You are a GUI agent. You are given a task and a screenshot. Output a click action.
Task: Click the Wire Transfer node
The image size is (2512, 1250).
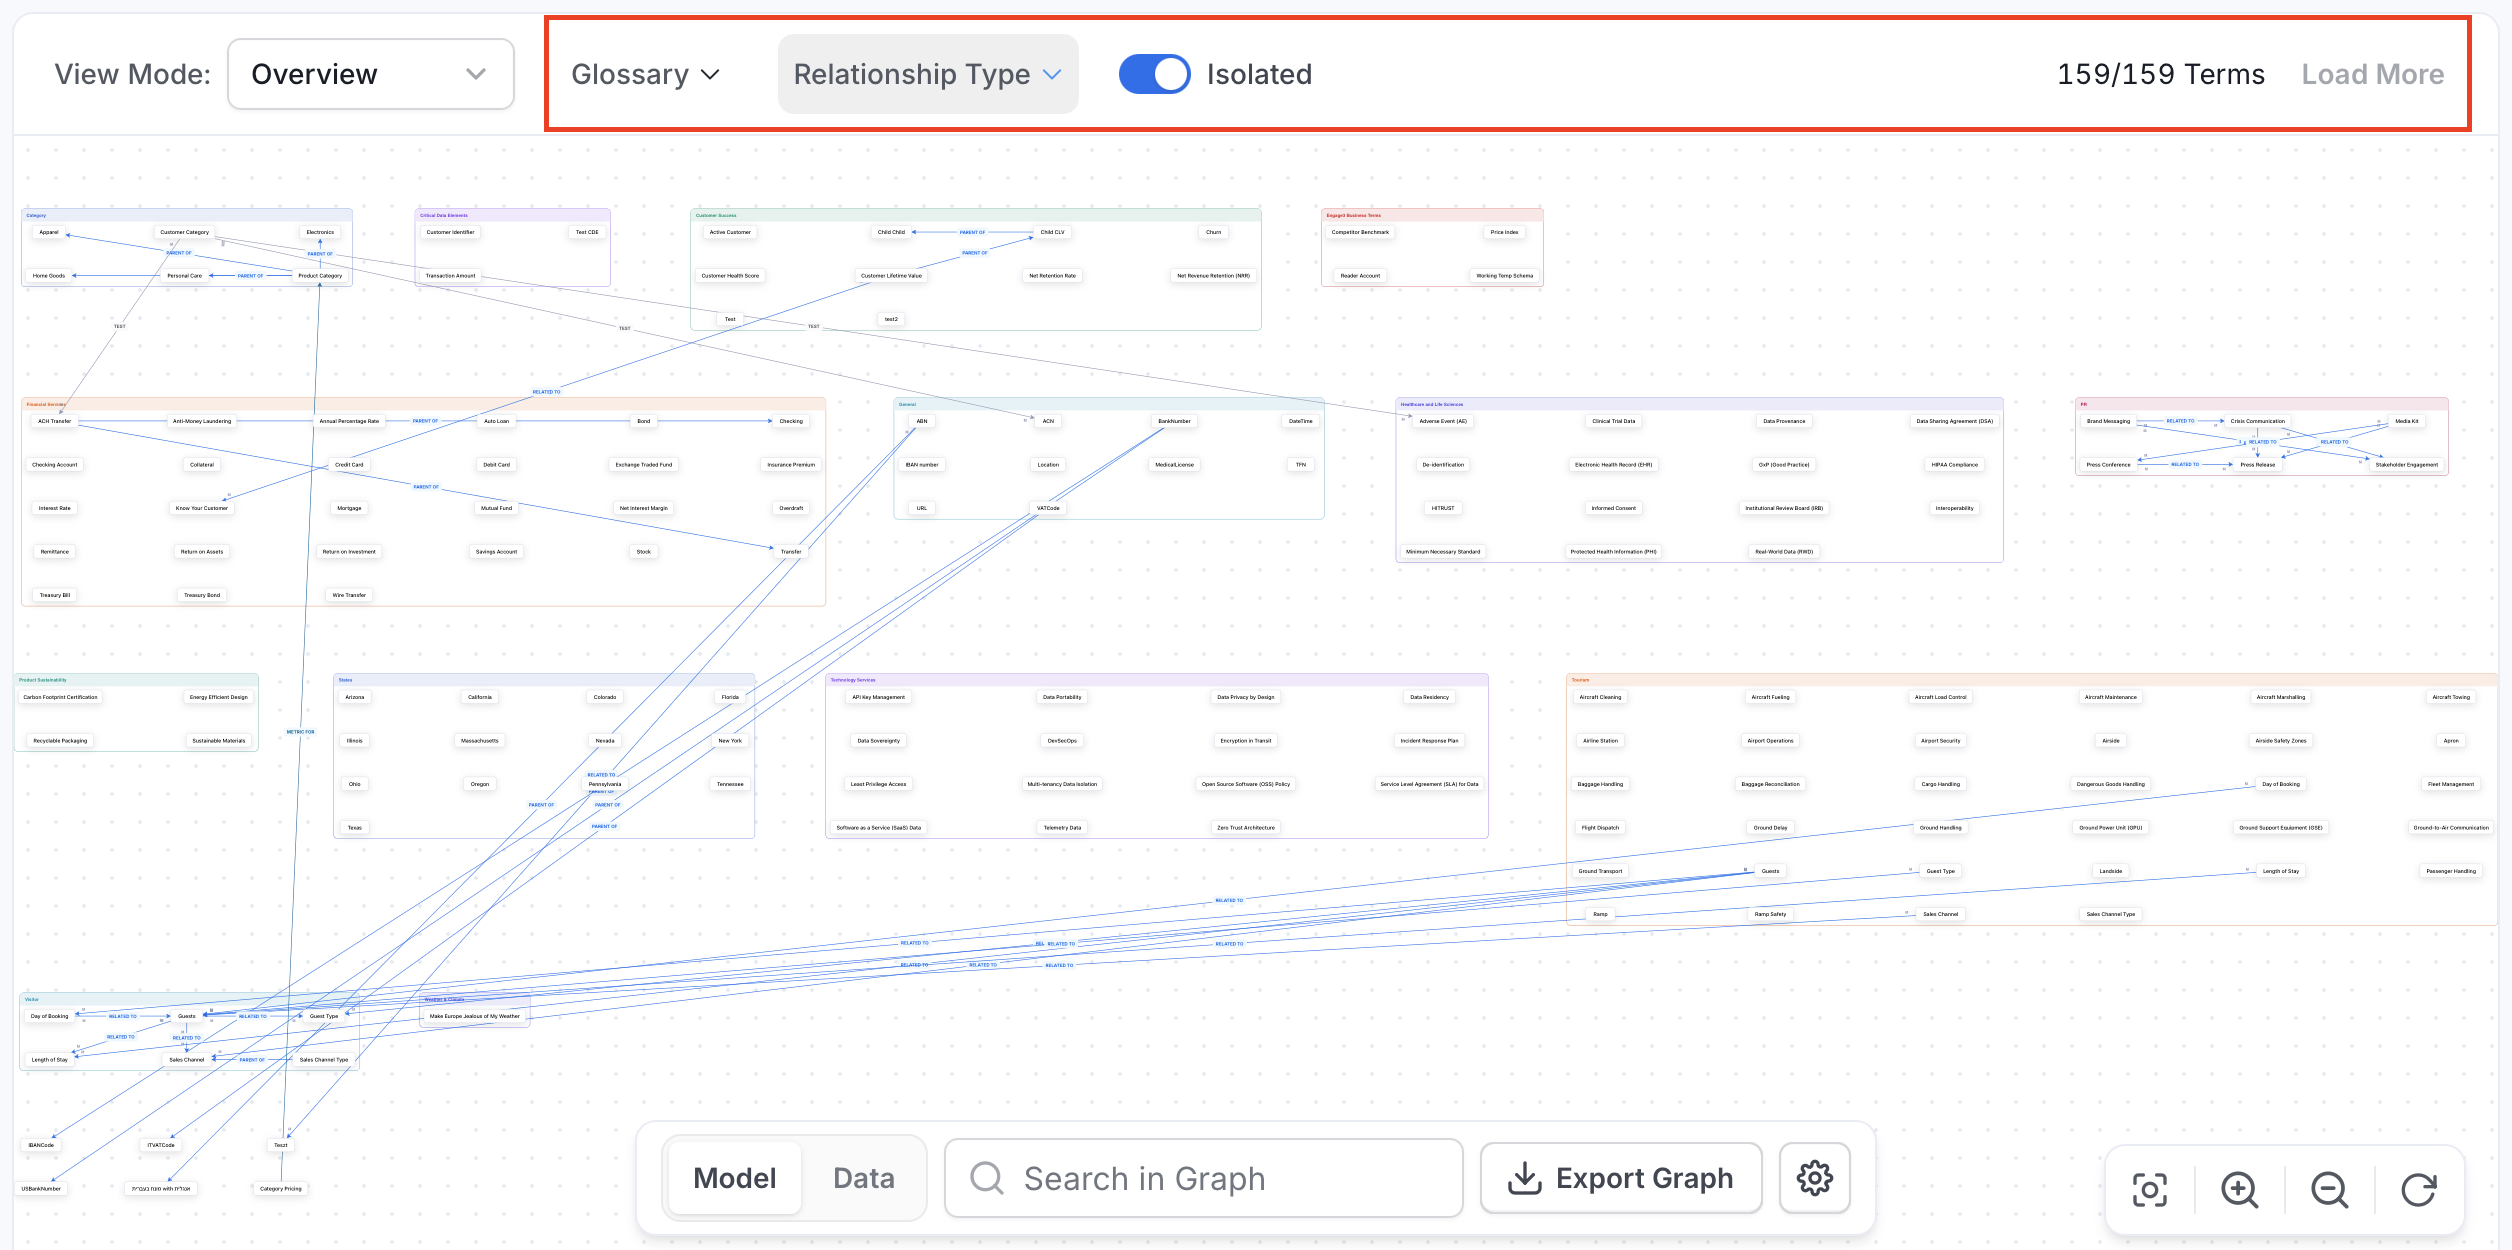coord(349,595)
